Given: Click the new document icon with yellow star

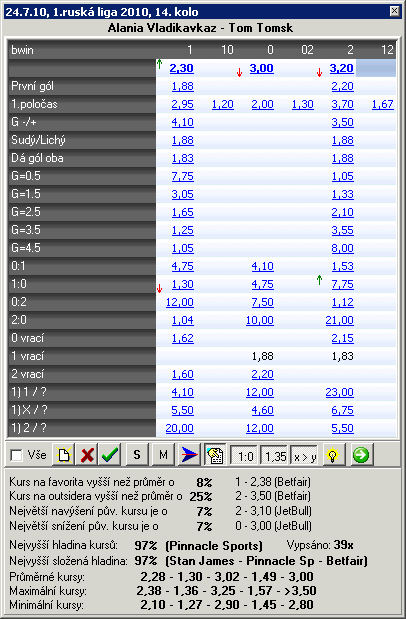Looking at the screenshot, I should point(63,455).
